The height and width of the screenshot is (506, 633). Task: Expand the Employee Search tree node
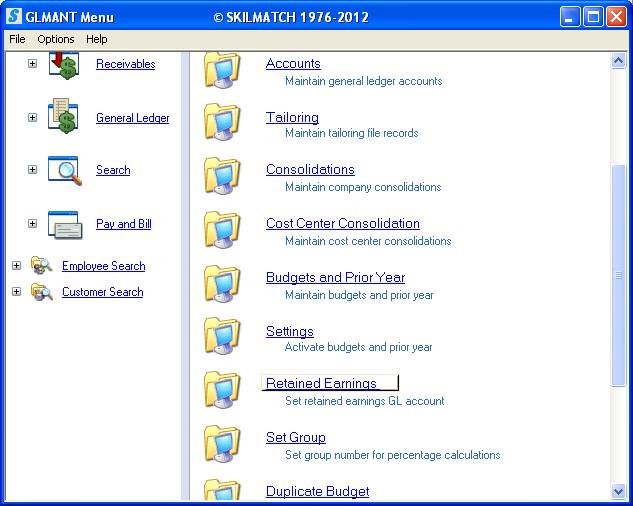click(16, 265)
